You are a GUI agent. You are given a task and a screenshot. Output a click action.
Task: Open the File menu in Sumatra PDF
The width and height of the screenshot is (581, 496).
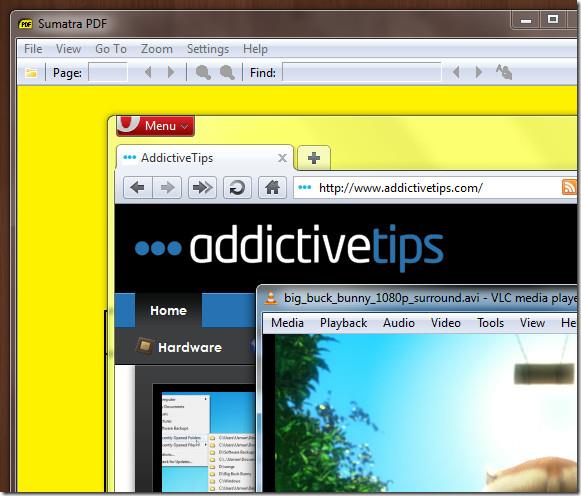point(33,49)
